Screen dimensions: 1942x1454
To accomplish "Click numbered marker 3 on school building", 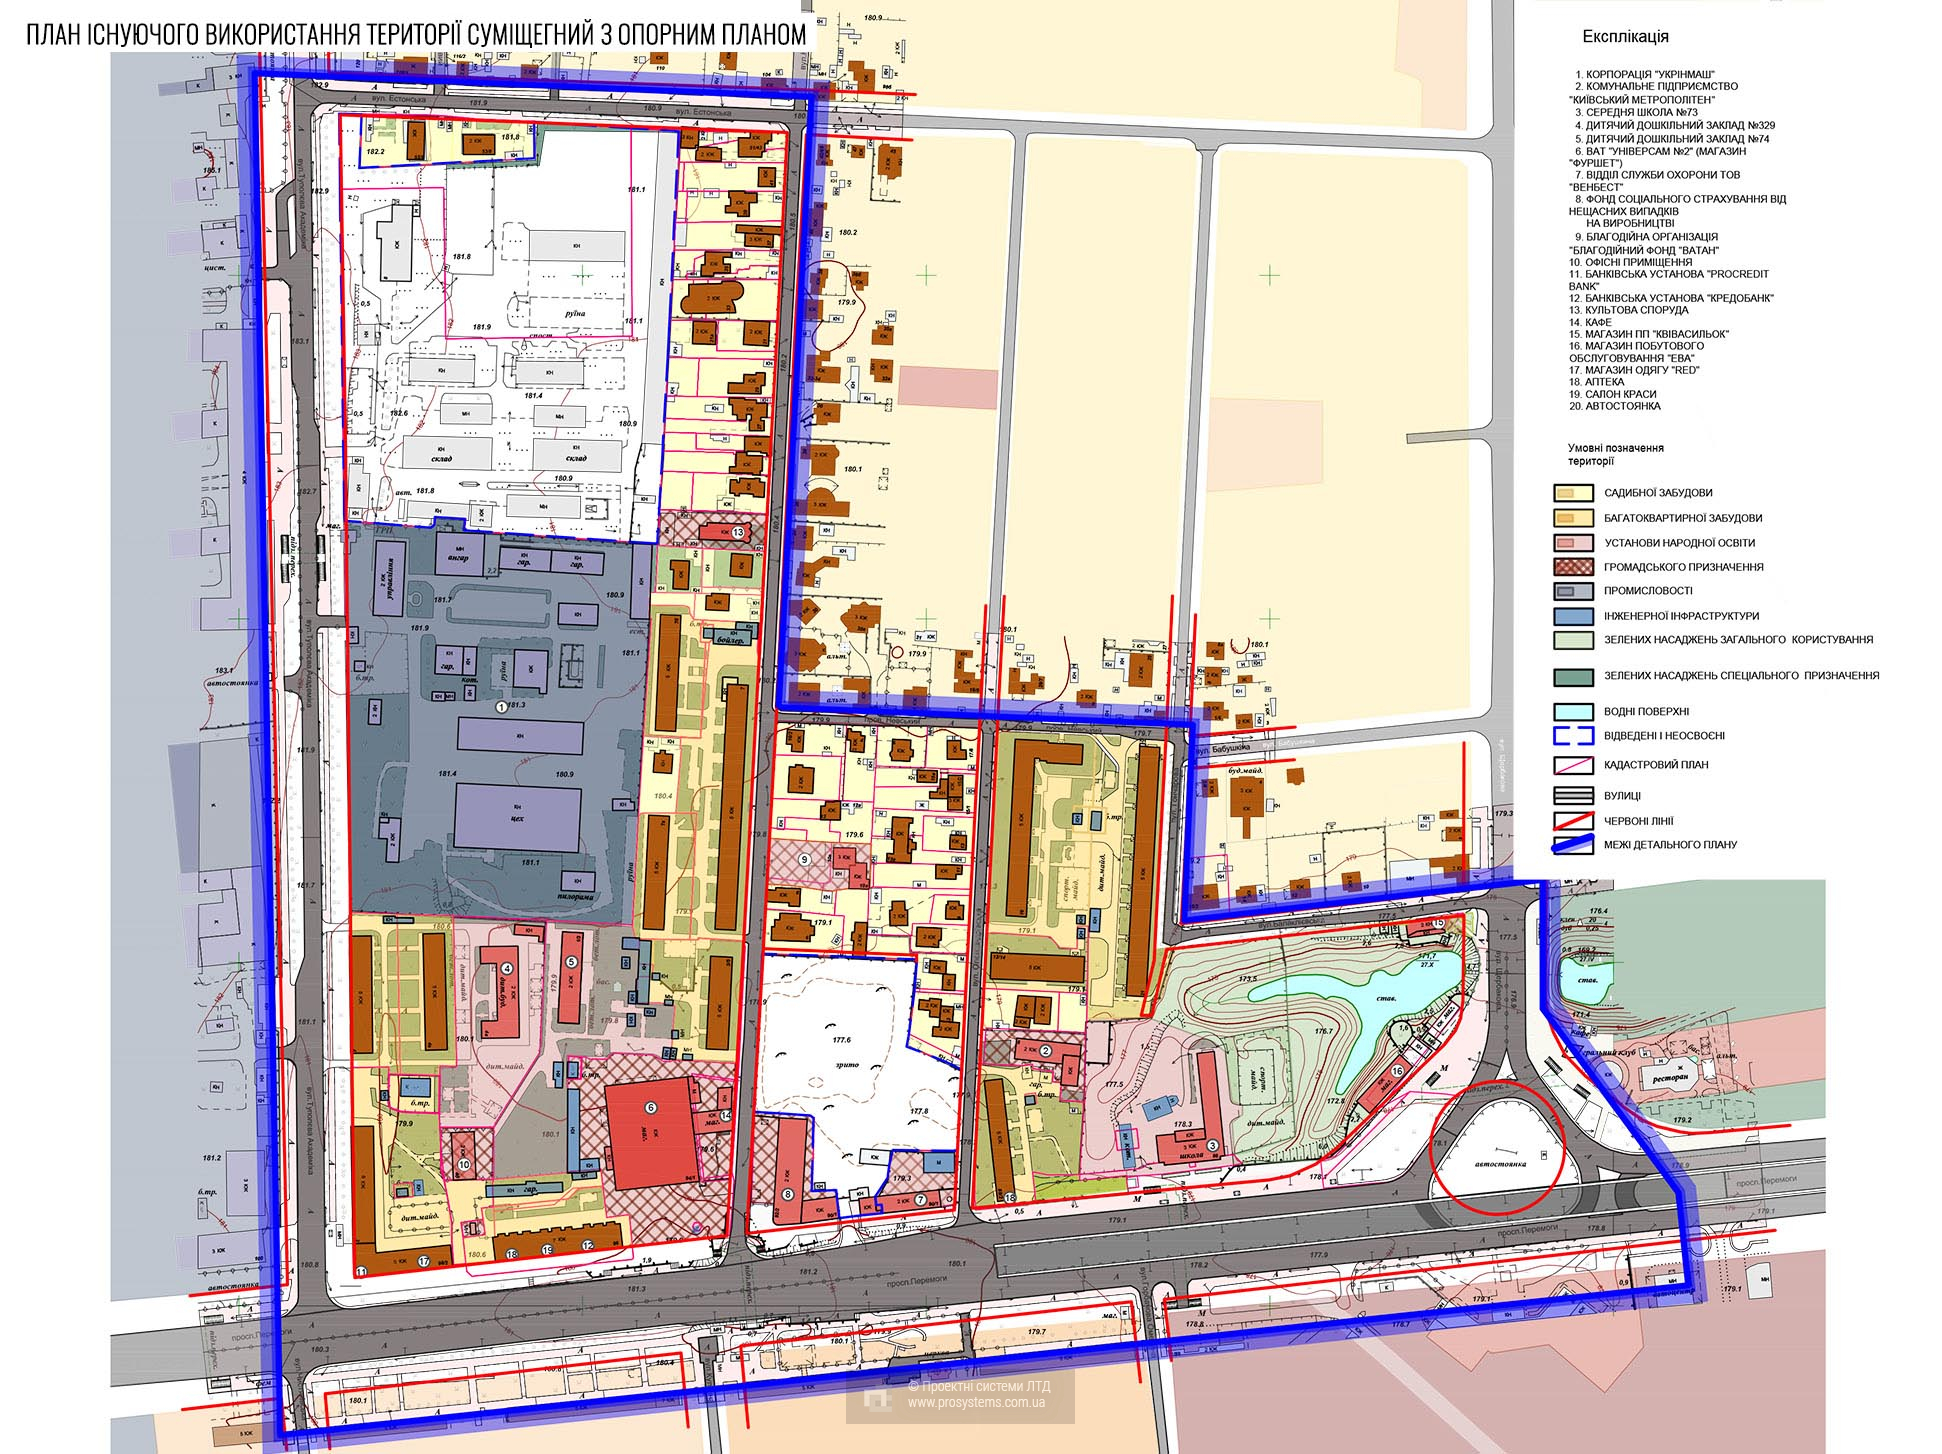I will (1213, 1146).
